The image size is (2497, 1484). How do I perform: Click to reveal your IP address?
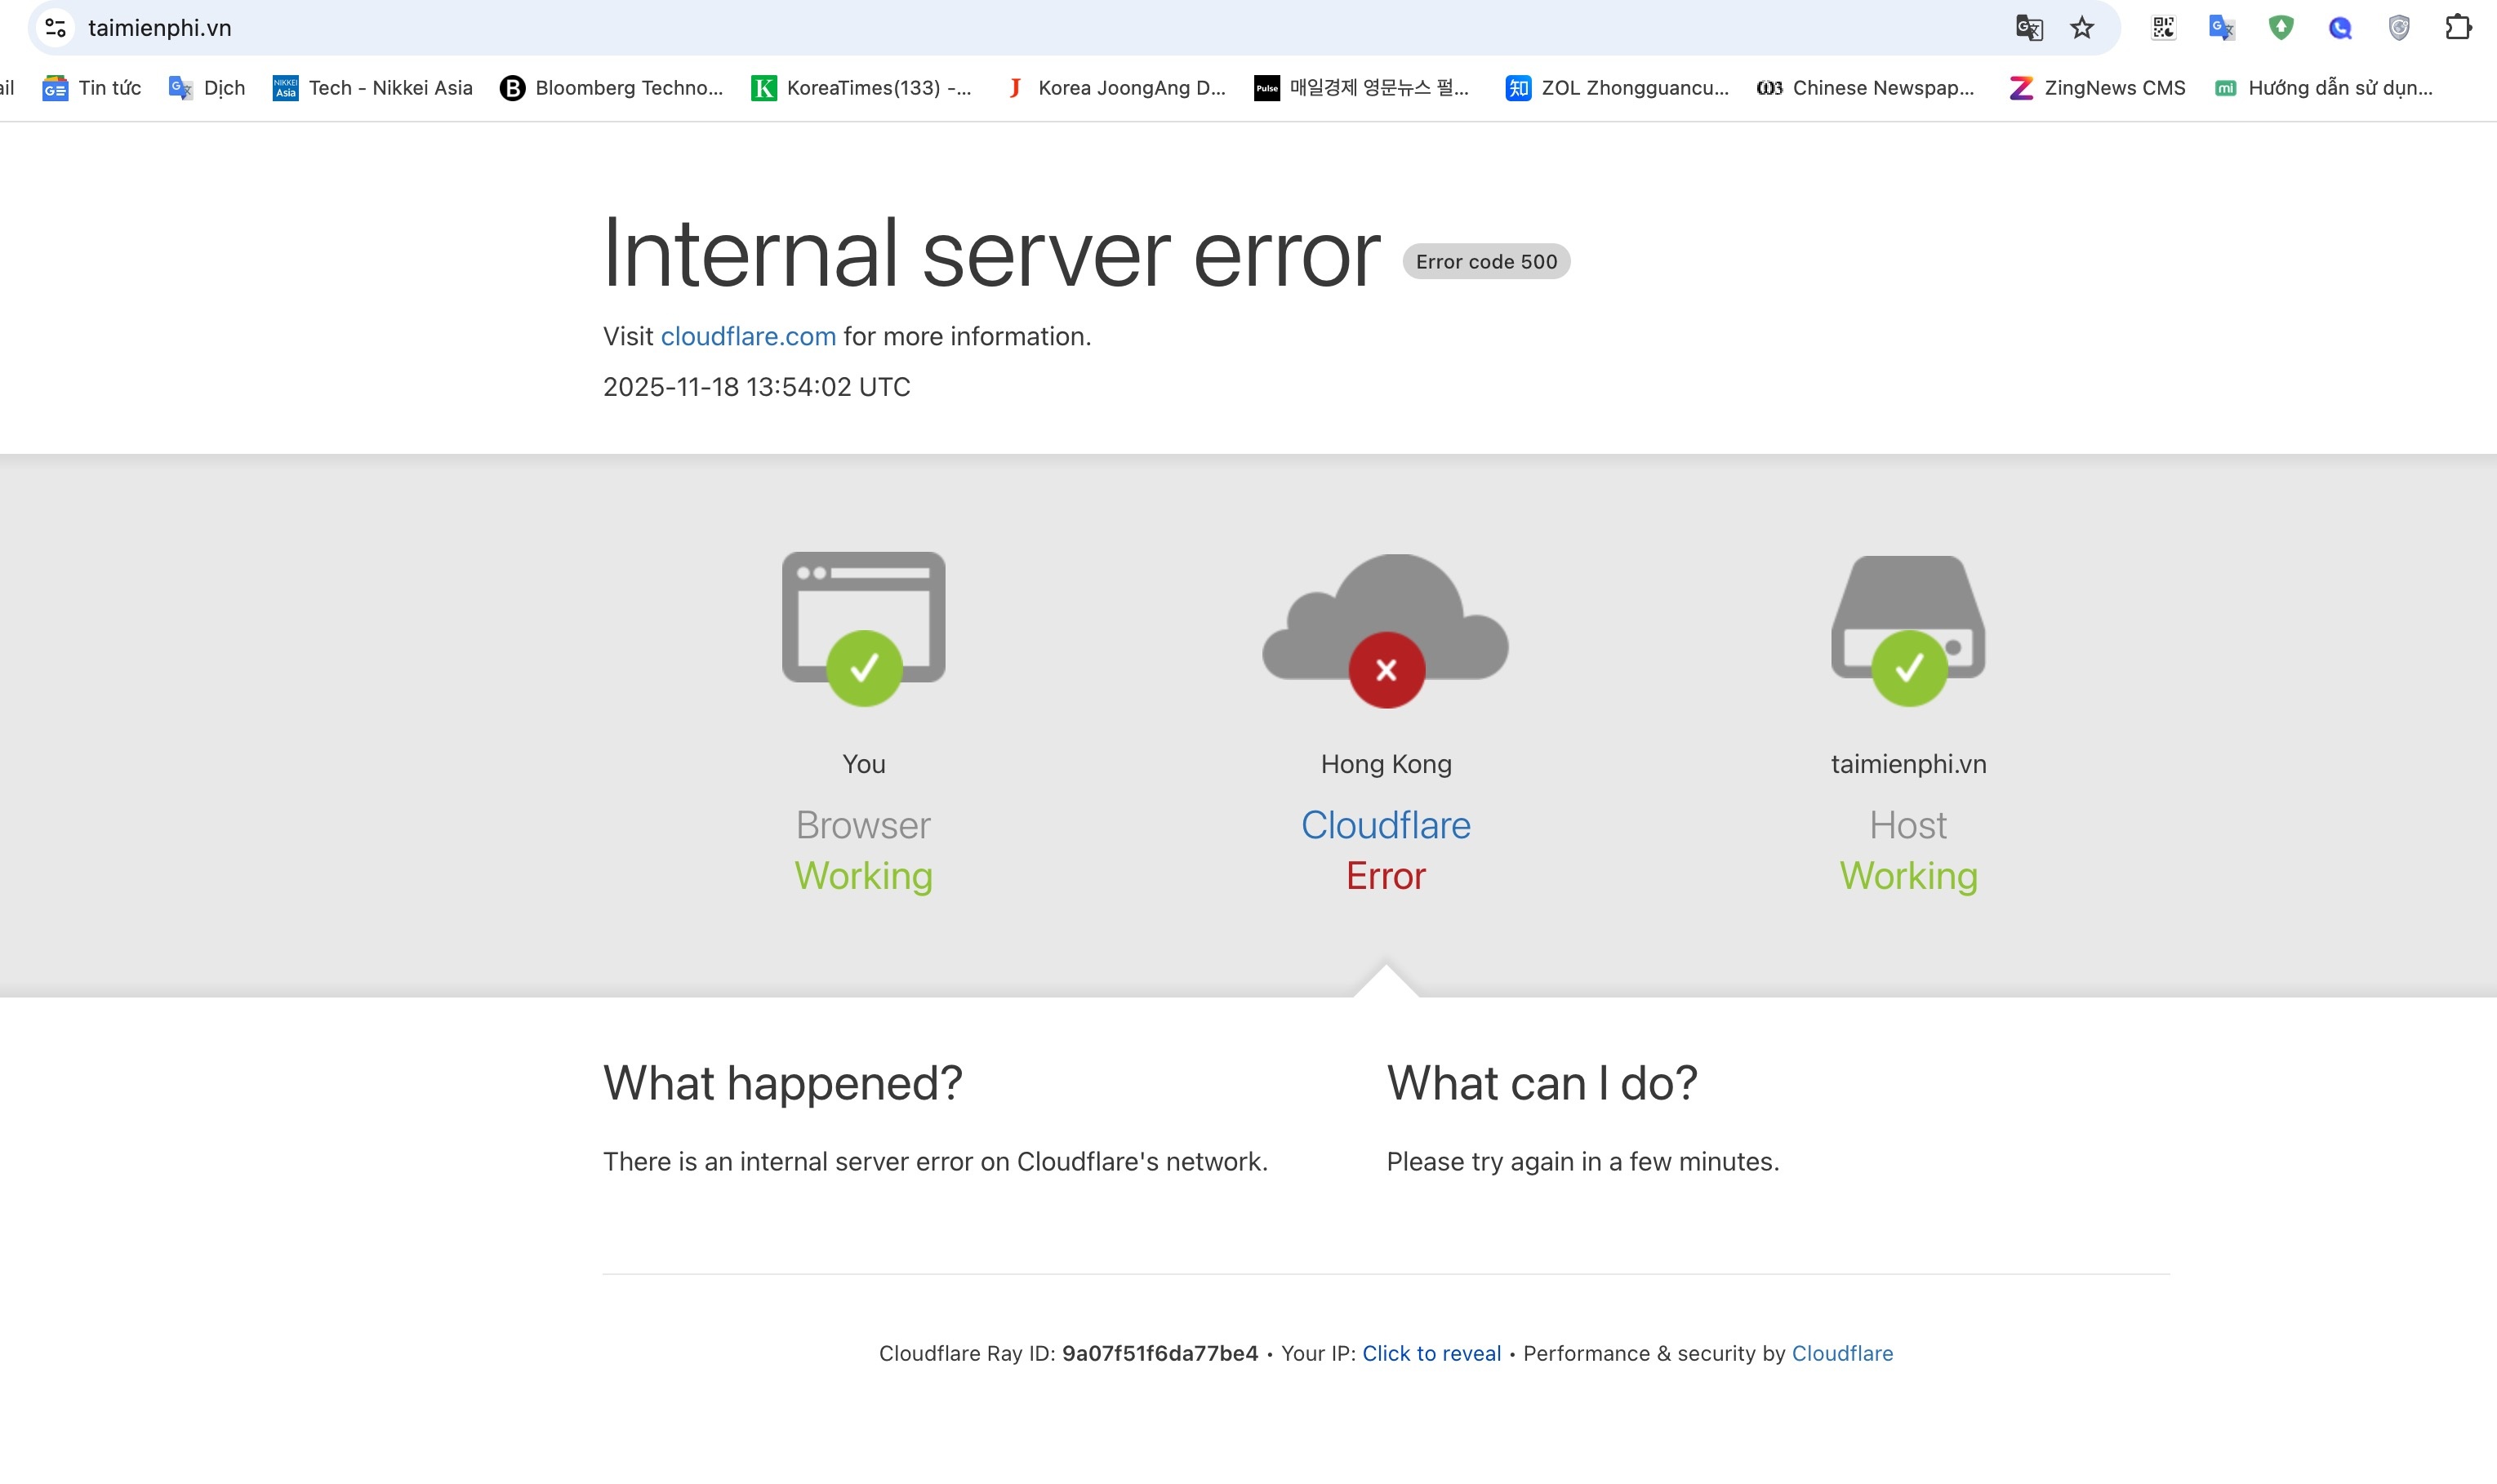(1431, 1353)
